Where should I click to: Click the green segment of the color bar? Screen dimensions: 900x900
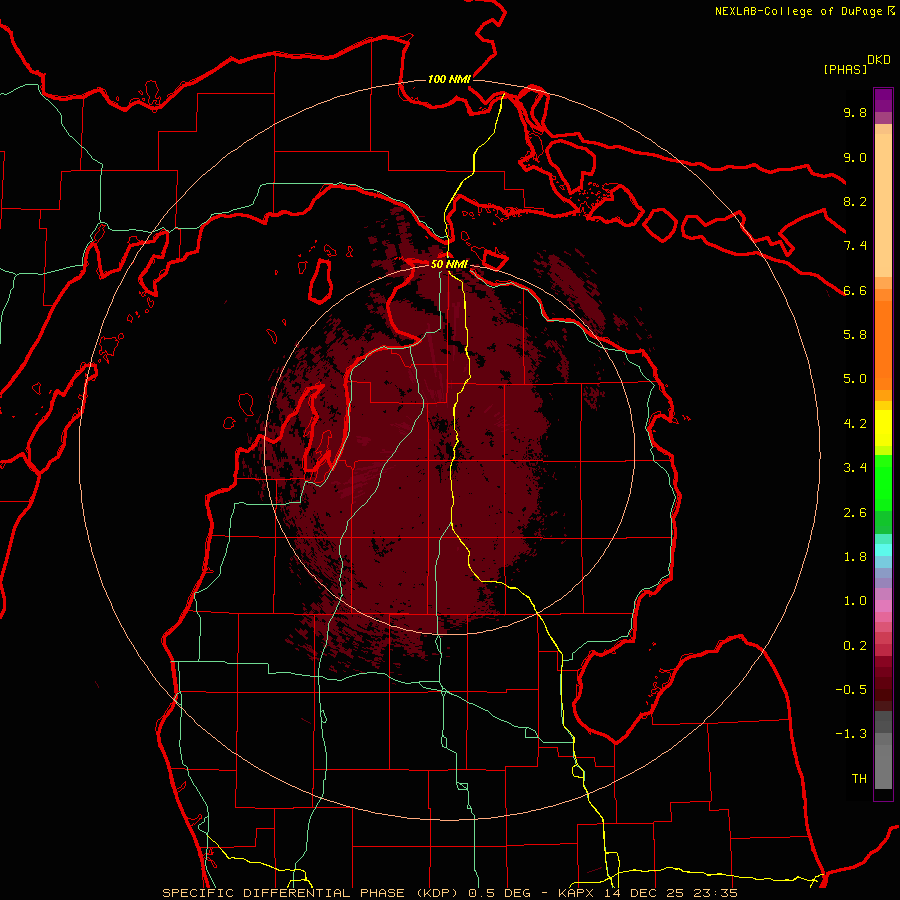[x=883, y=483]
